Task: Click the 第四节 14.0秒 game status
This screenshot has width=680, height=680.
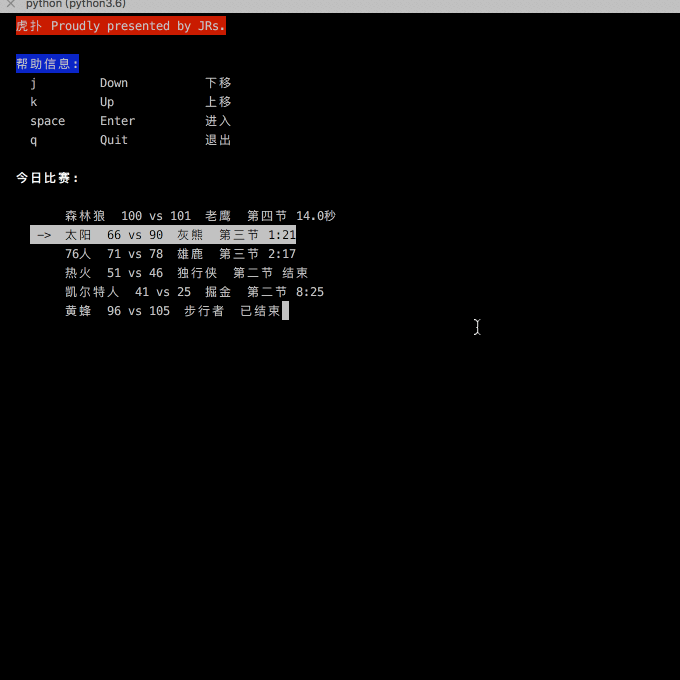Action: (291, 216)
